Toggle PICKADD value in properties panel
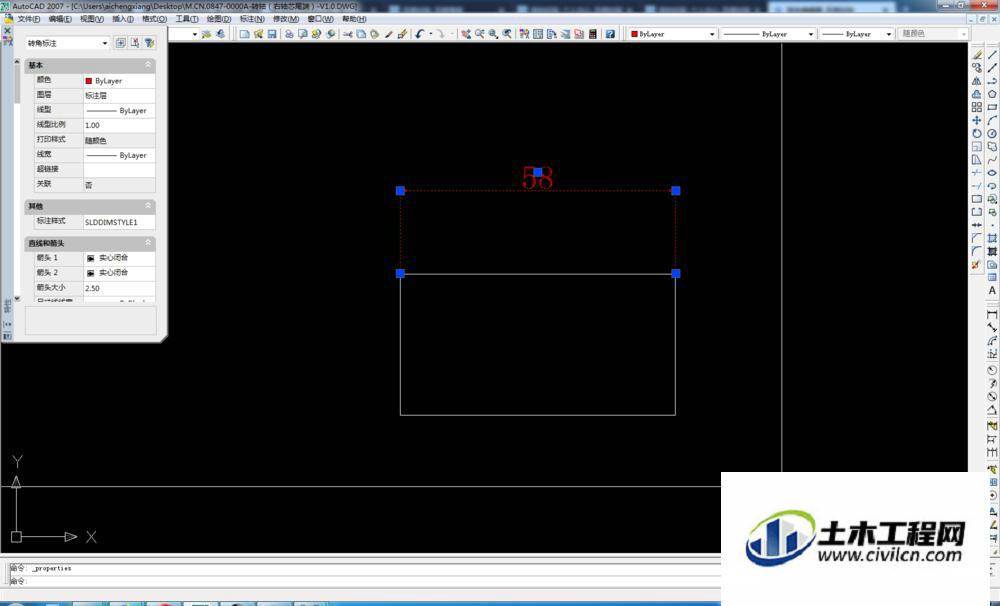Viewport: 1000px width, 606px height. (x=121, y=43)
